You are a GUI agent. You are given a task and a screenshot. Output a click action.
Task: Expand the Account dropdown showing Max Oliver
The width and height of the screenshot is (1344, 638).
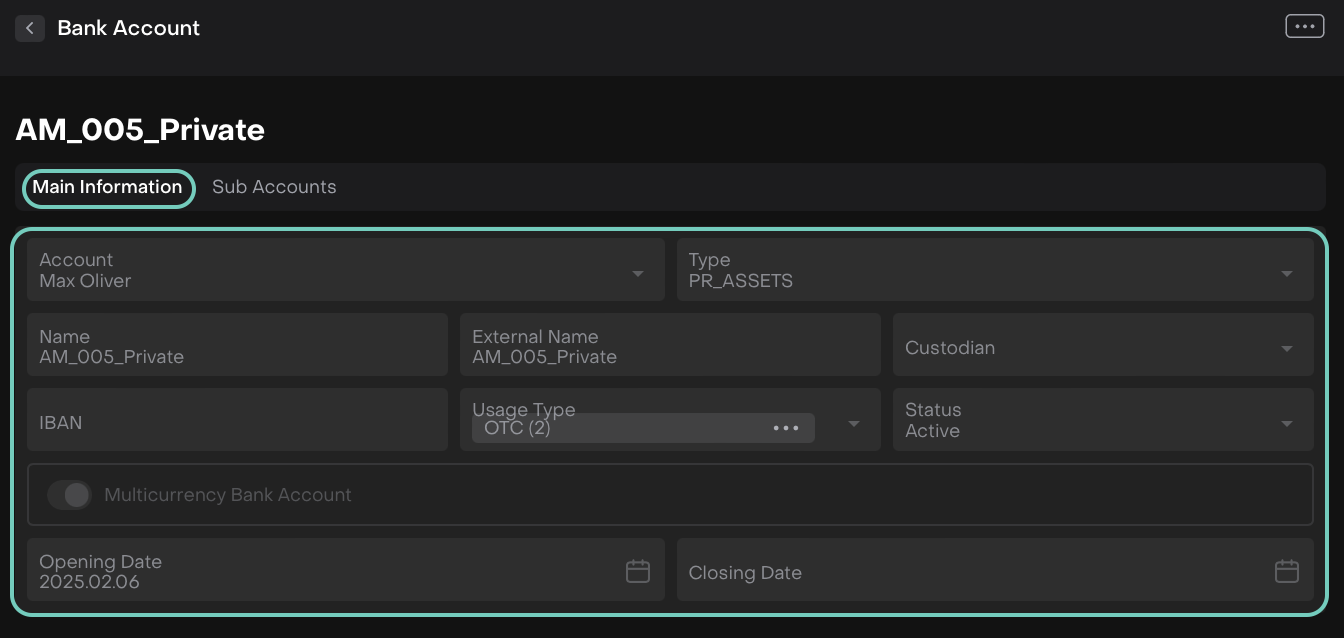[637, 274]
